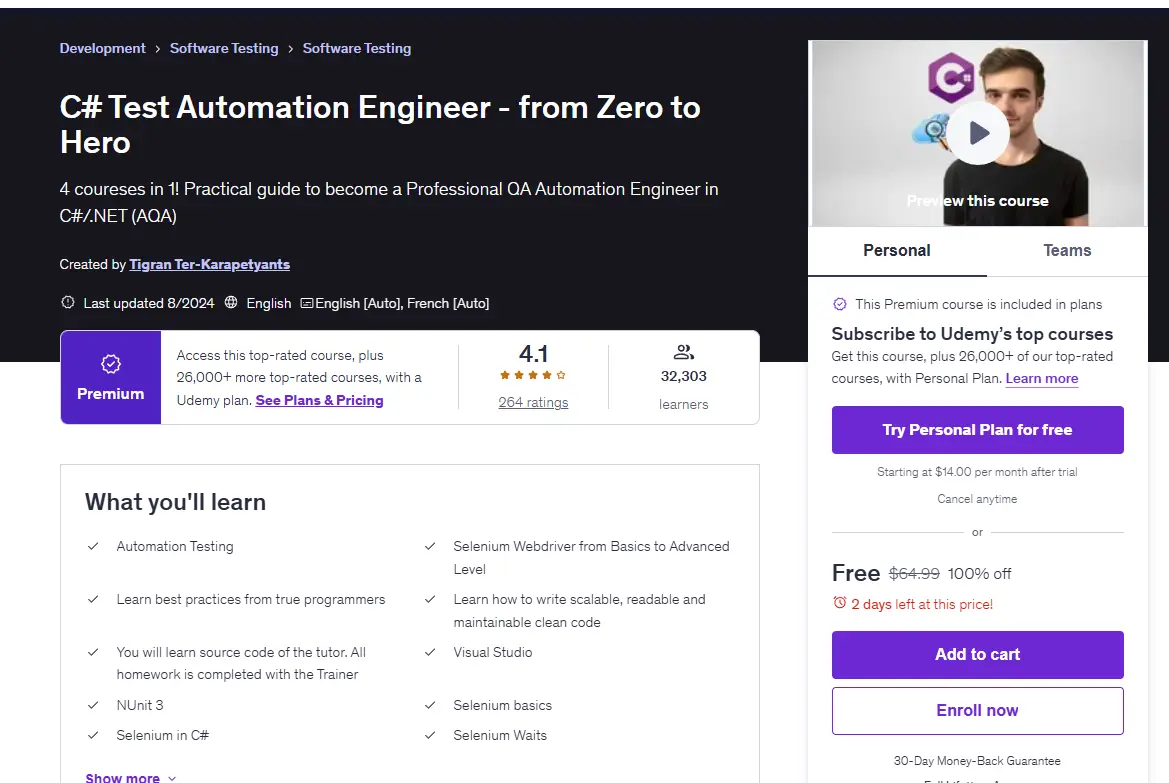Click the alarm clock icon beside days left

(x=839, y=603)
